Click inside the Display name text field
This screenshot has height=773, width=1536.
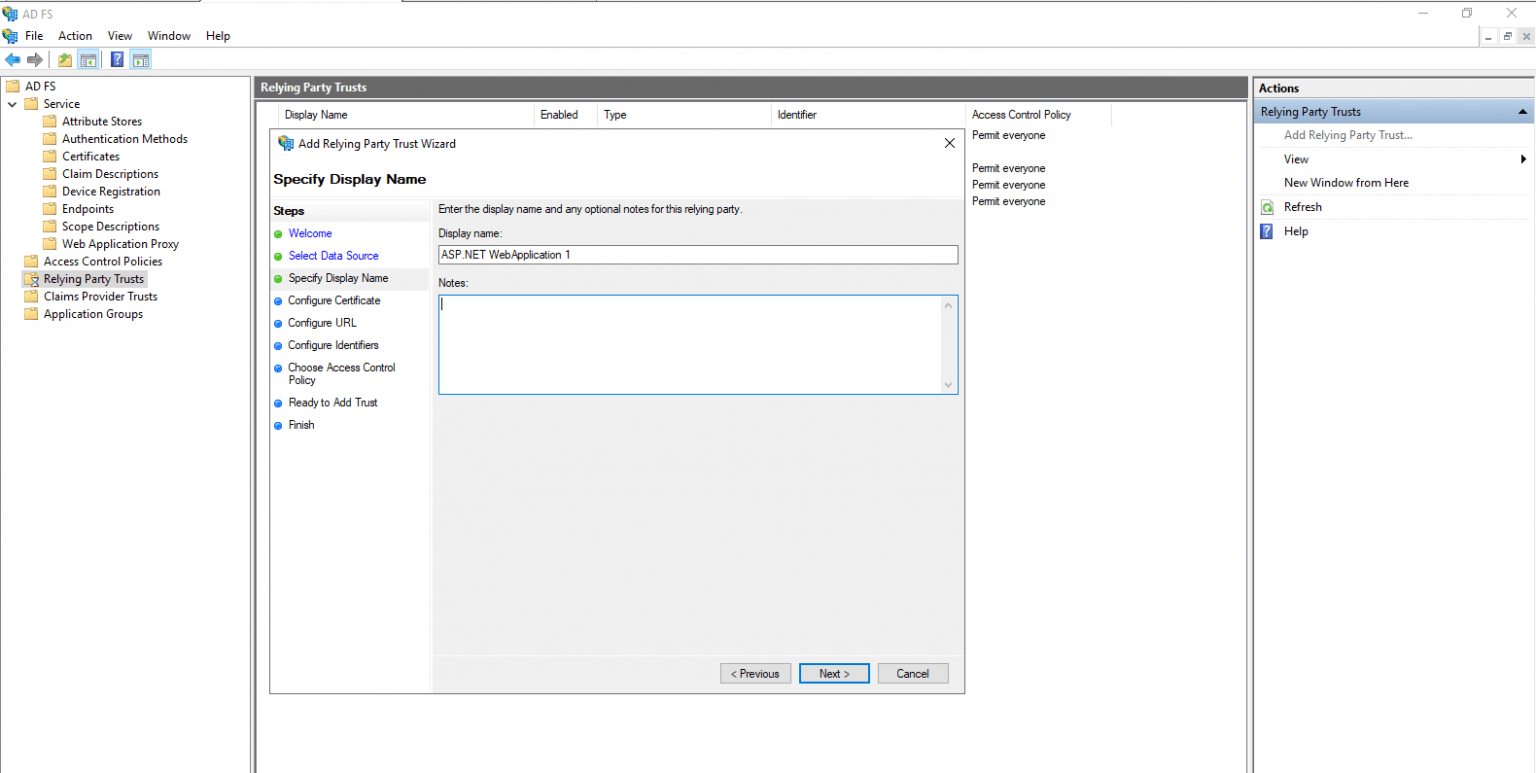pyautogui.click(x=698, y=254)
